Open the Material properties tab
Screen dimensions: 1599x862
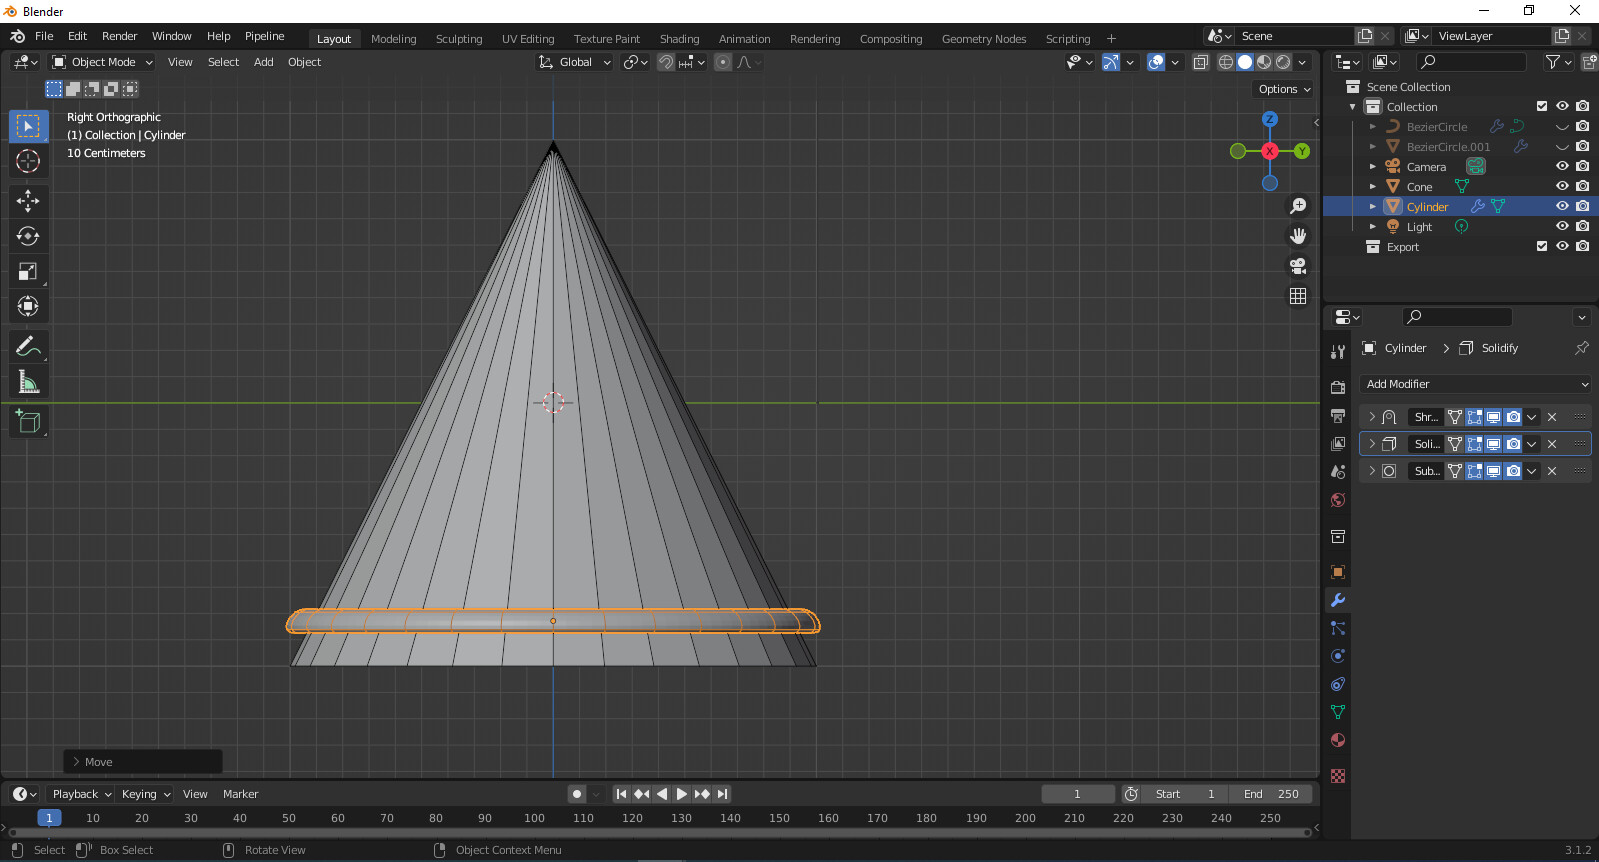(1338, 741)
